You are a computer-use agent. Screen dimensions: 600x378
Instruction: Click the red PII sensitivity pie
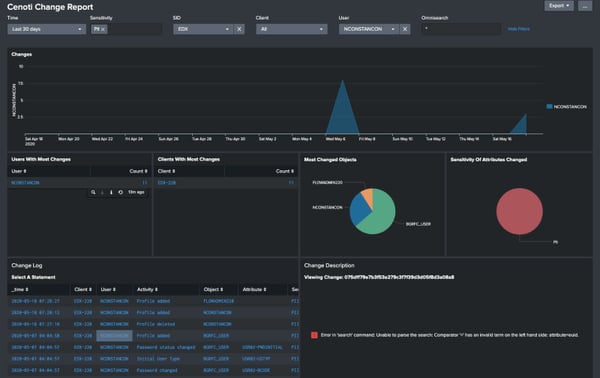[x=519, y=211]
